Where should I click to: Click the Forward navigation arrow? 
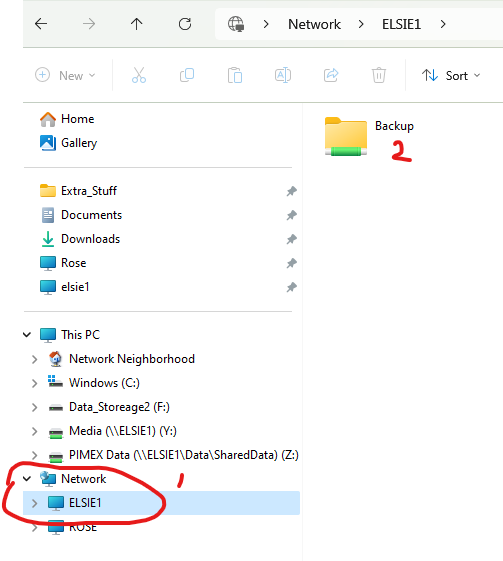[89, 24]
